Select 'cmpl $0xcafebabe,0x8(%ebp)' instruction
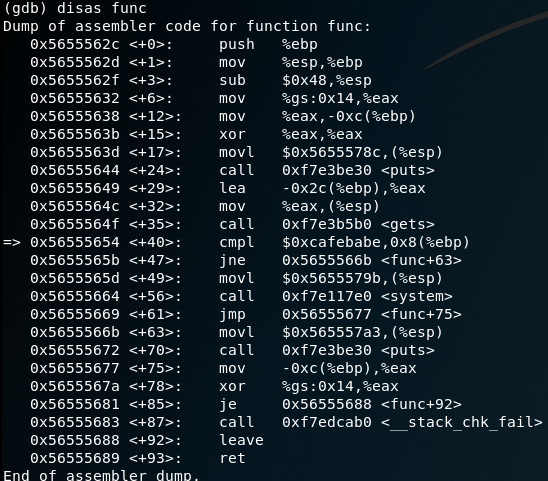The image size is (548, 481). click(344, 243)
